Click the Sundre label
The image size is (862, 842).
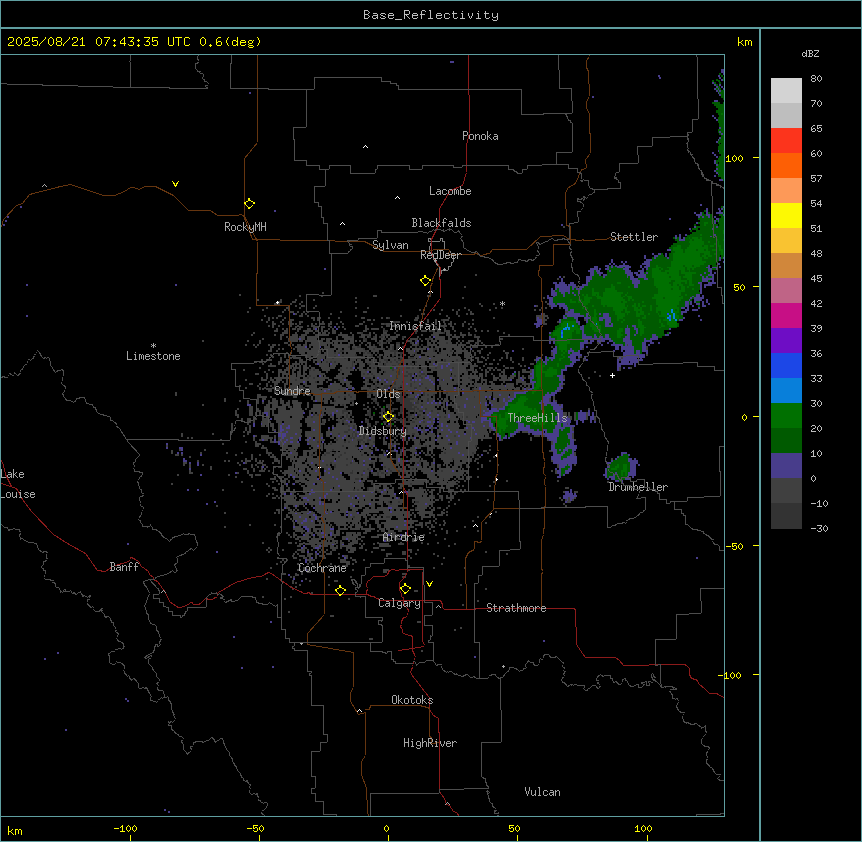point(292,391)
